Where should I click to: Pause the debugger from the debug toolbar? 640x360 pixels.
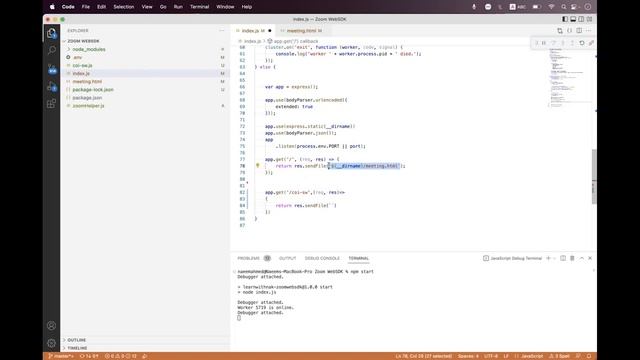(x=544, y=43)
